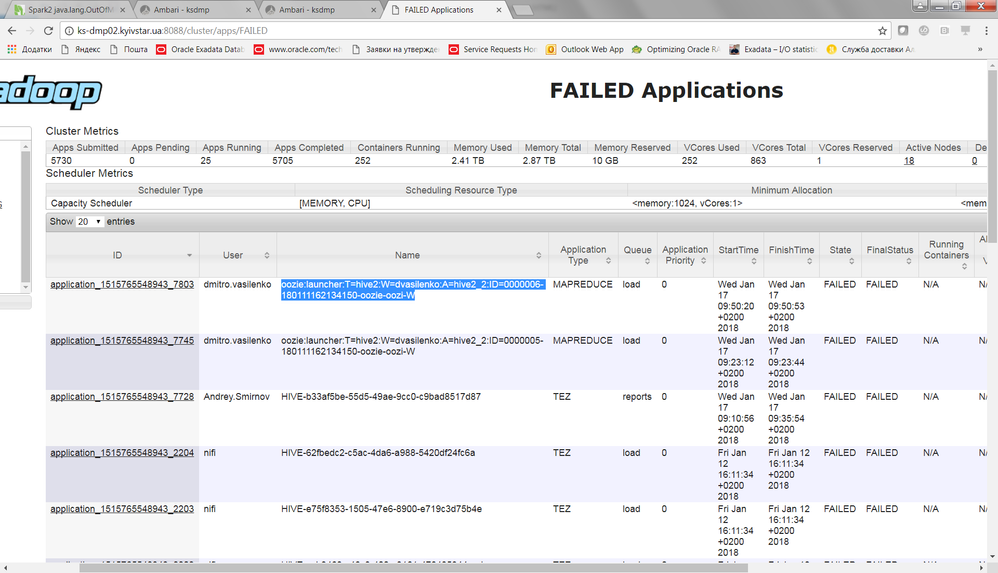Click HIVE-62fbedc2-c5ac-4da6-a988-5420df24fc6a name
This screenshot has height=573, width=998.
tap(378, 453)
